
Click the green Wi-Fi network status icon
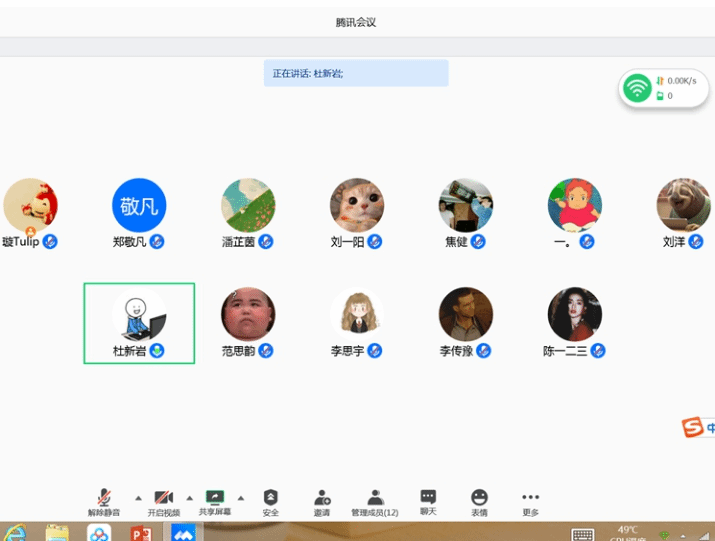(637, 88)
